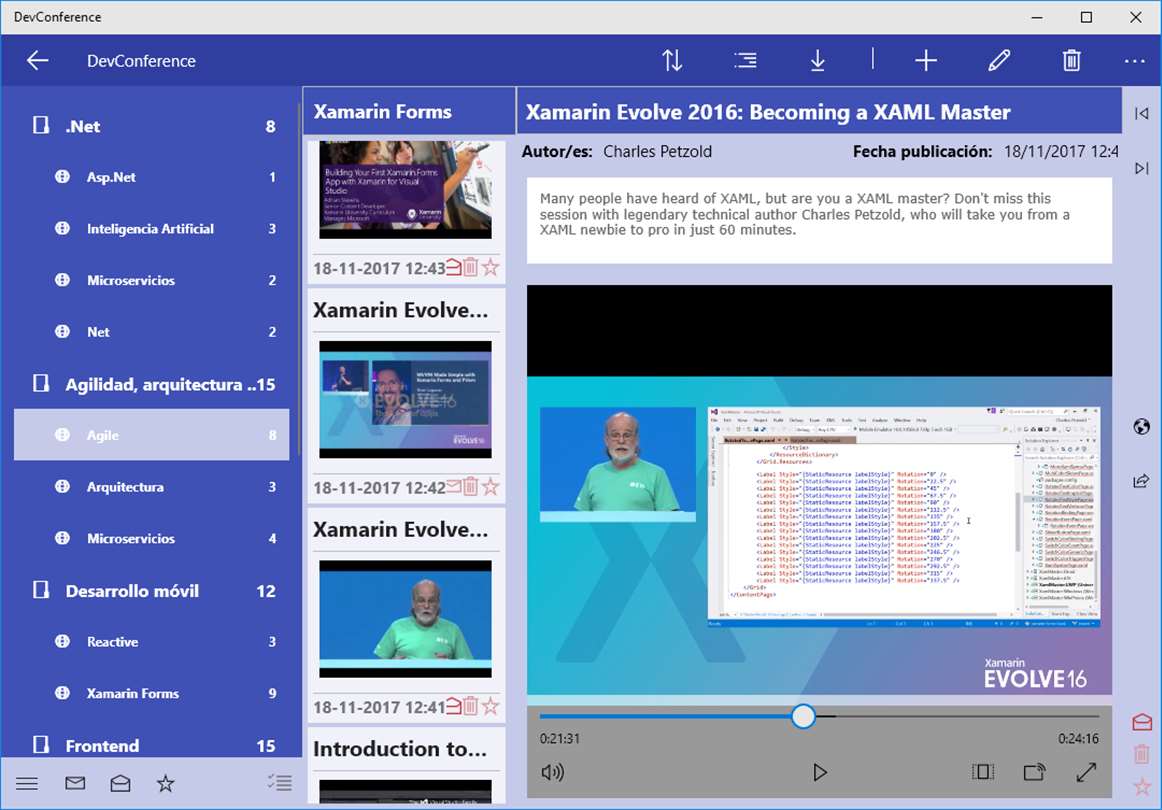Star the 18-11-2017 12:43 item
This screenshot has height=810, width=1162.
tap(490, 268)
